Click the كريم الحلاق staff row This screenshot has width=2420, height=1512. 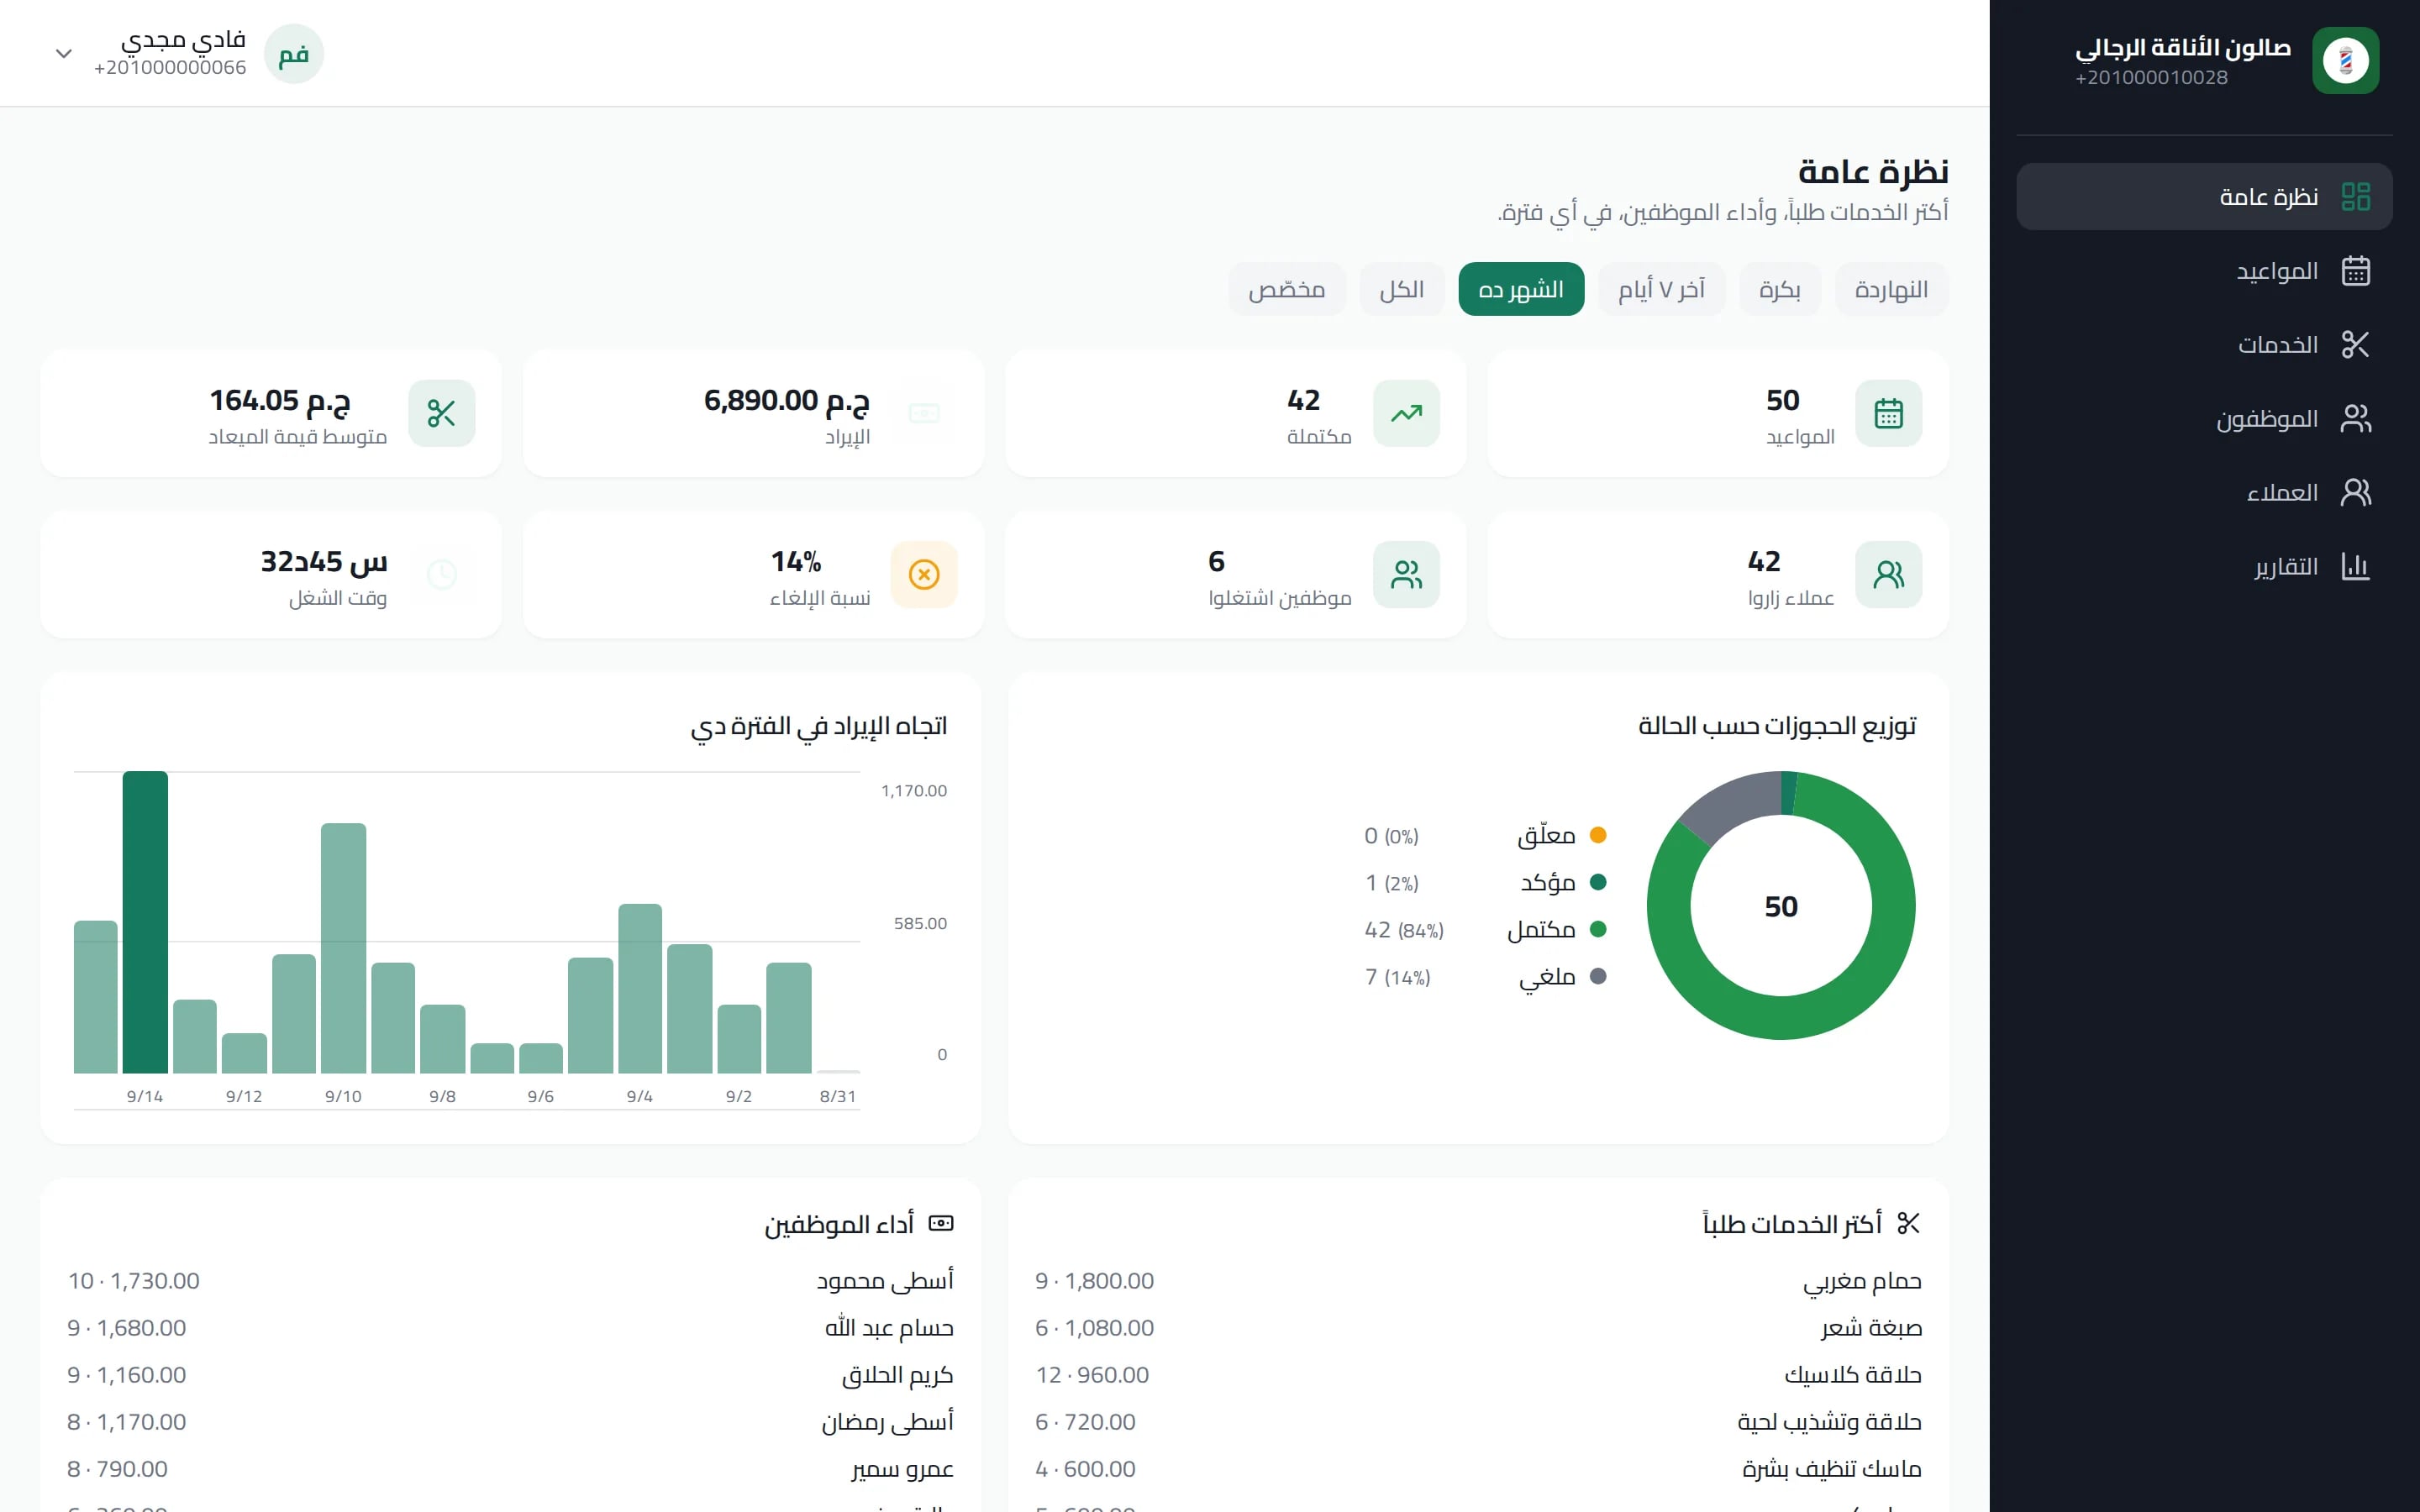click(510, 1375)
